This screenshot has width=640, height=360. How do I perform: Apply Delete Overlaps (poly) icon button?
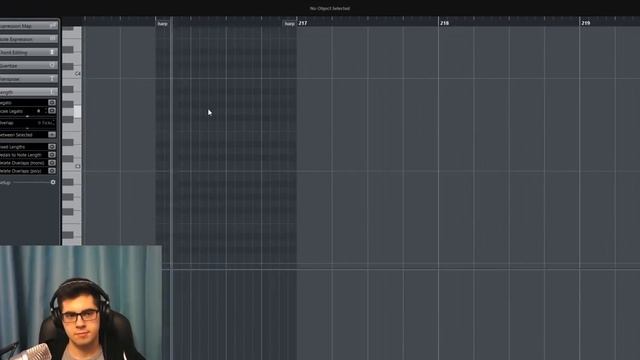[52, 171]
